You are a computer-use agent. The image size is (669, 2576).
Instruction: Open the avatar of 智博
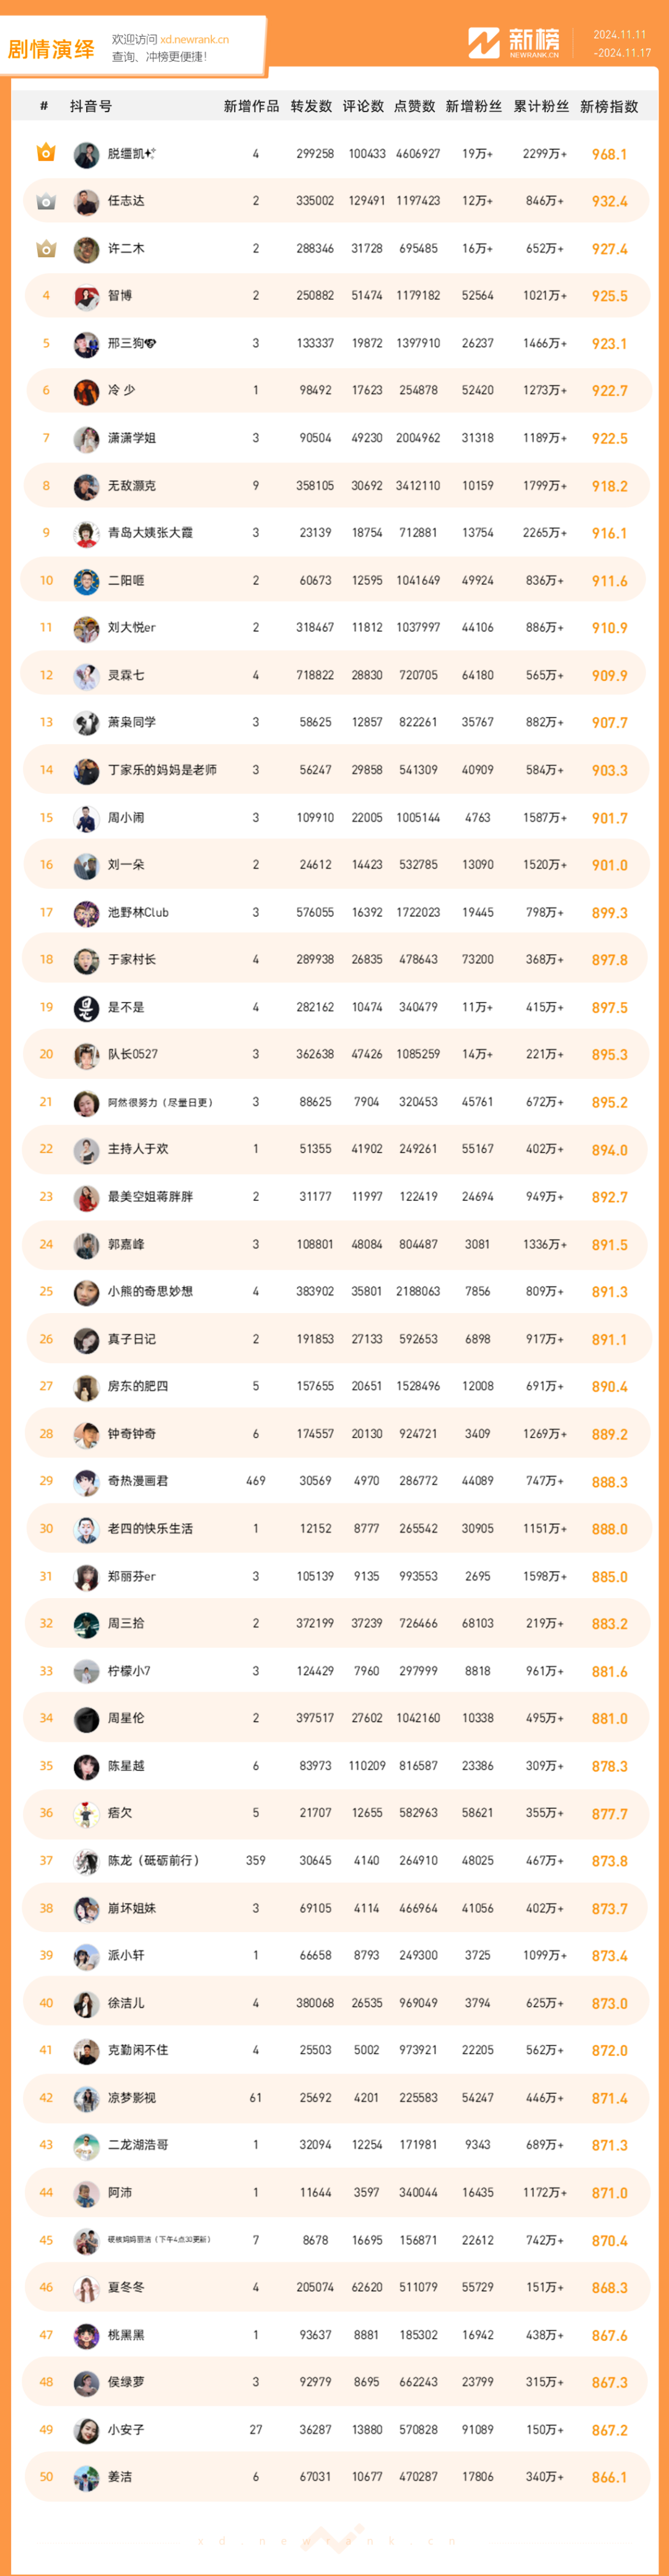pos(86,296)
